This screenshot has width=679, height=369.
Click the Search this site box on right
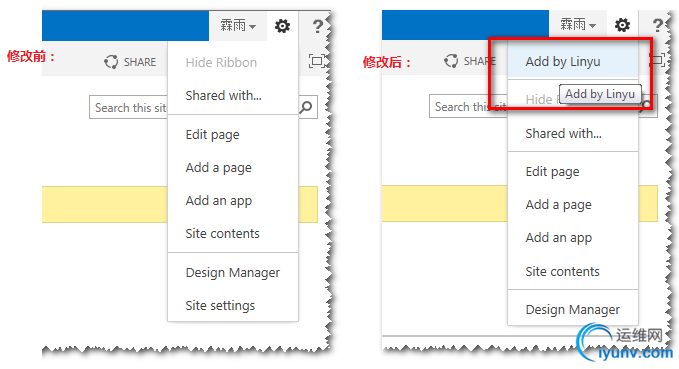469,106
